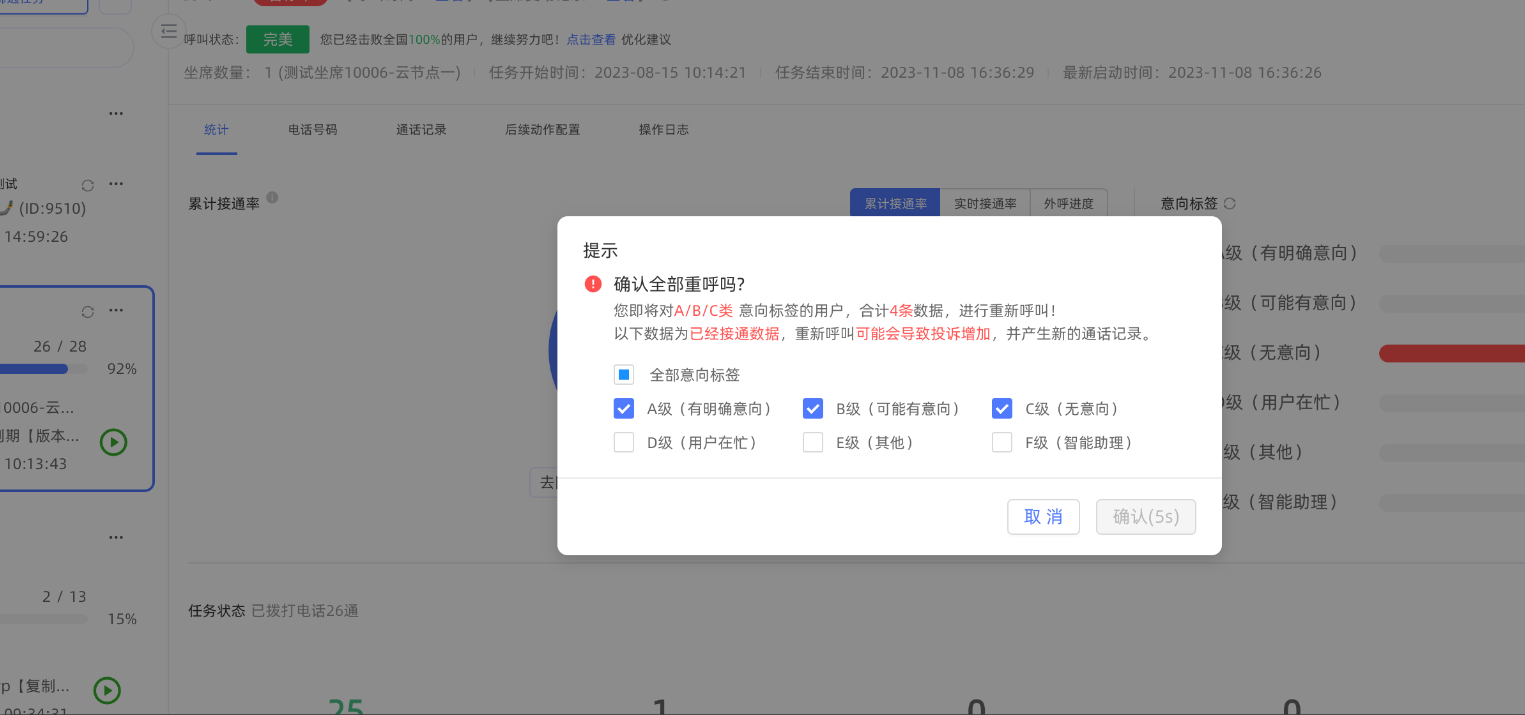The image size is (1525, 715).
Task: Collapse the sidebar with the menu-fold icon
Action: (x=169, y=32)
